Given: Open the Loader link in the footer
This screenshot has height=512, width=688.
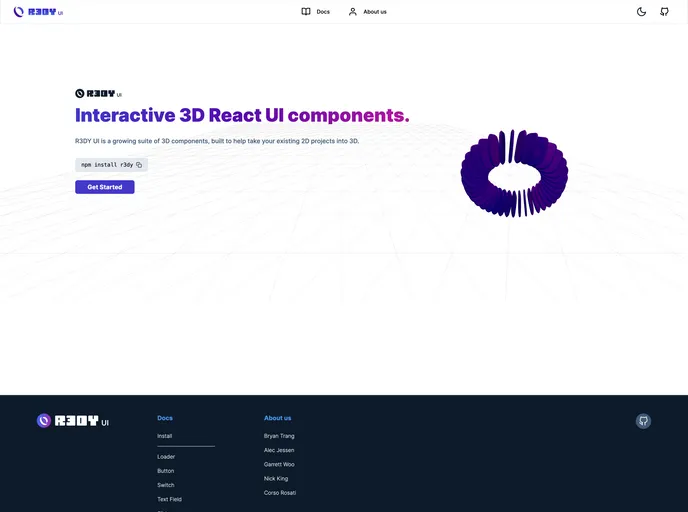Looking at the screenshot, I should (166, 457).
